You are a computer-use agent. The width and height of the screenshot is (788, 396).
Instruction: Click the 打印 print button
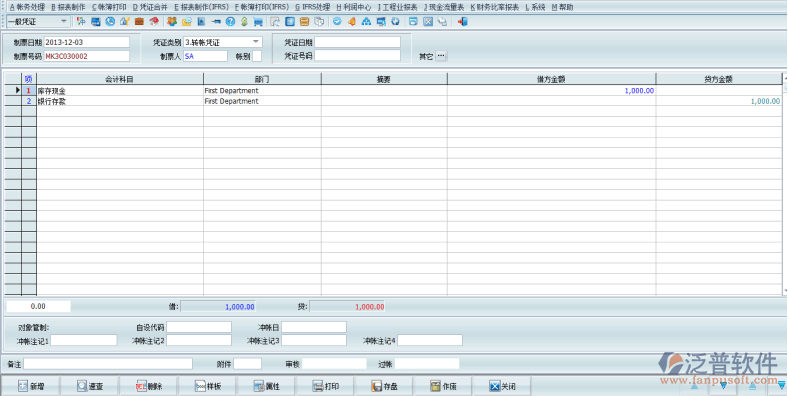pos(326,386)
